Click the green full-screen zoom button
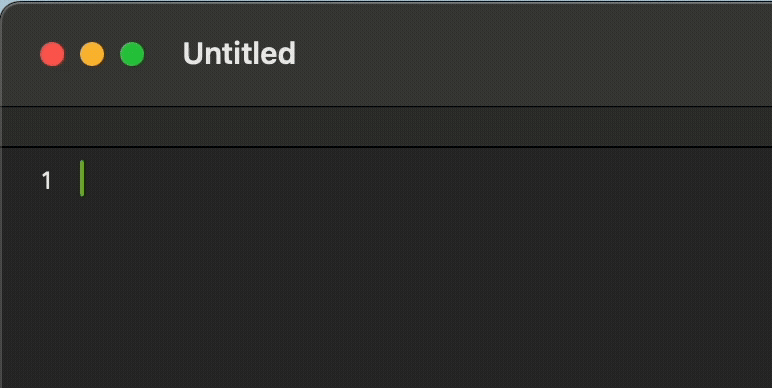 (132, 54)
